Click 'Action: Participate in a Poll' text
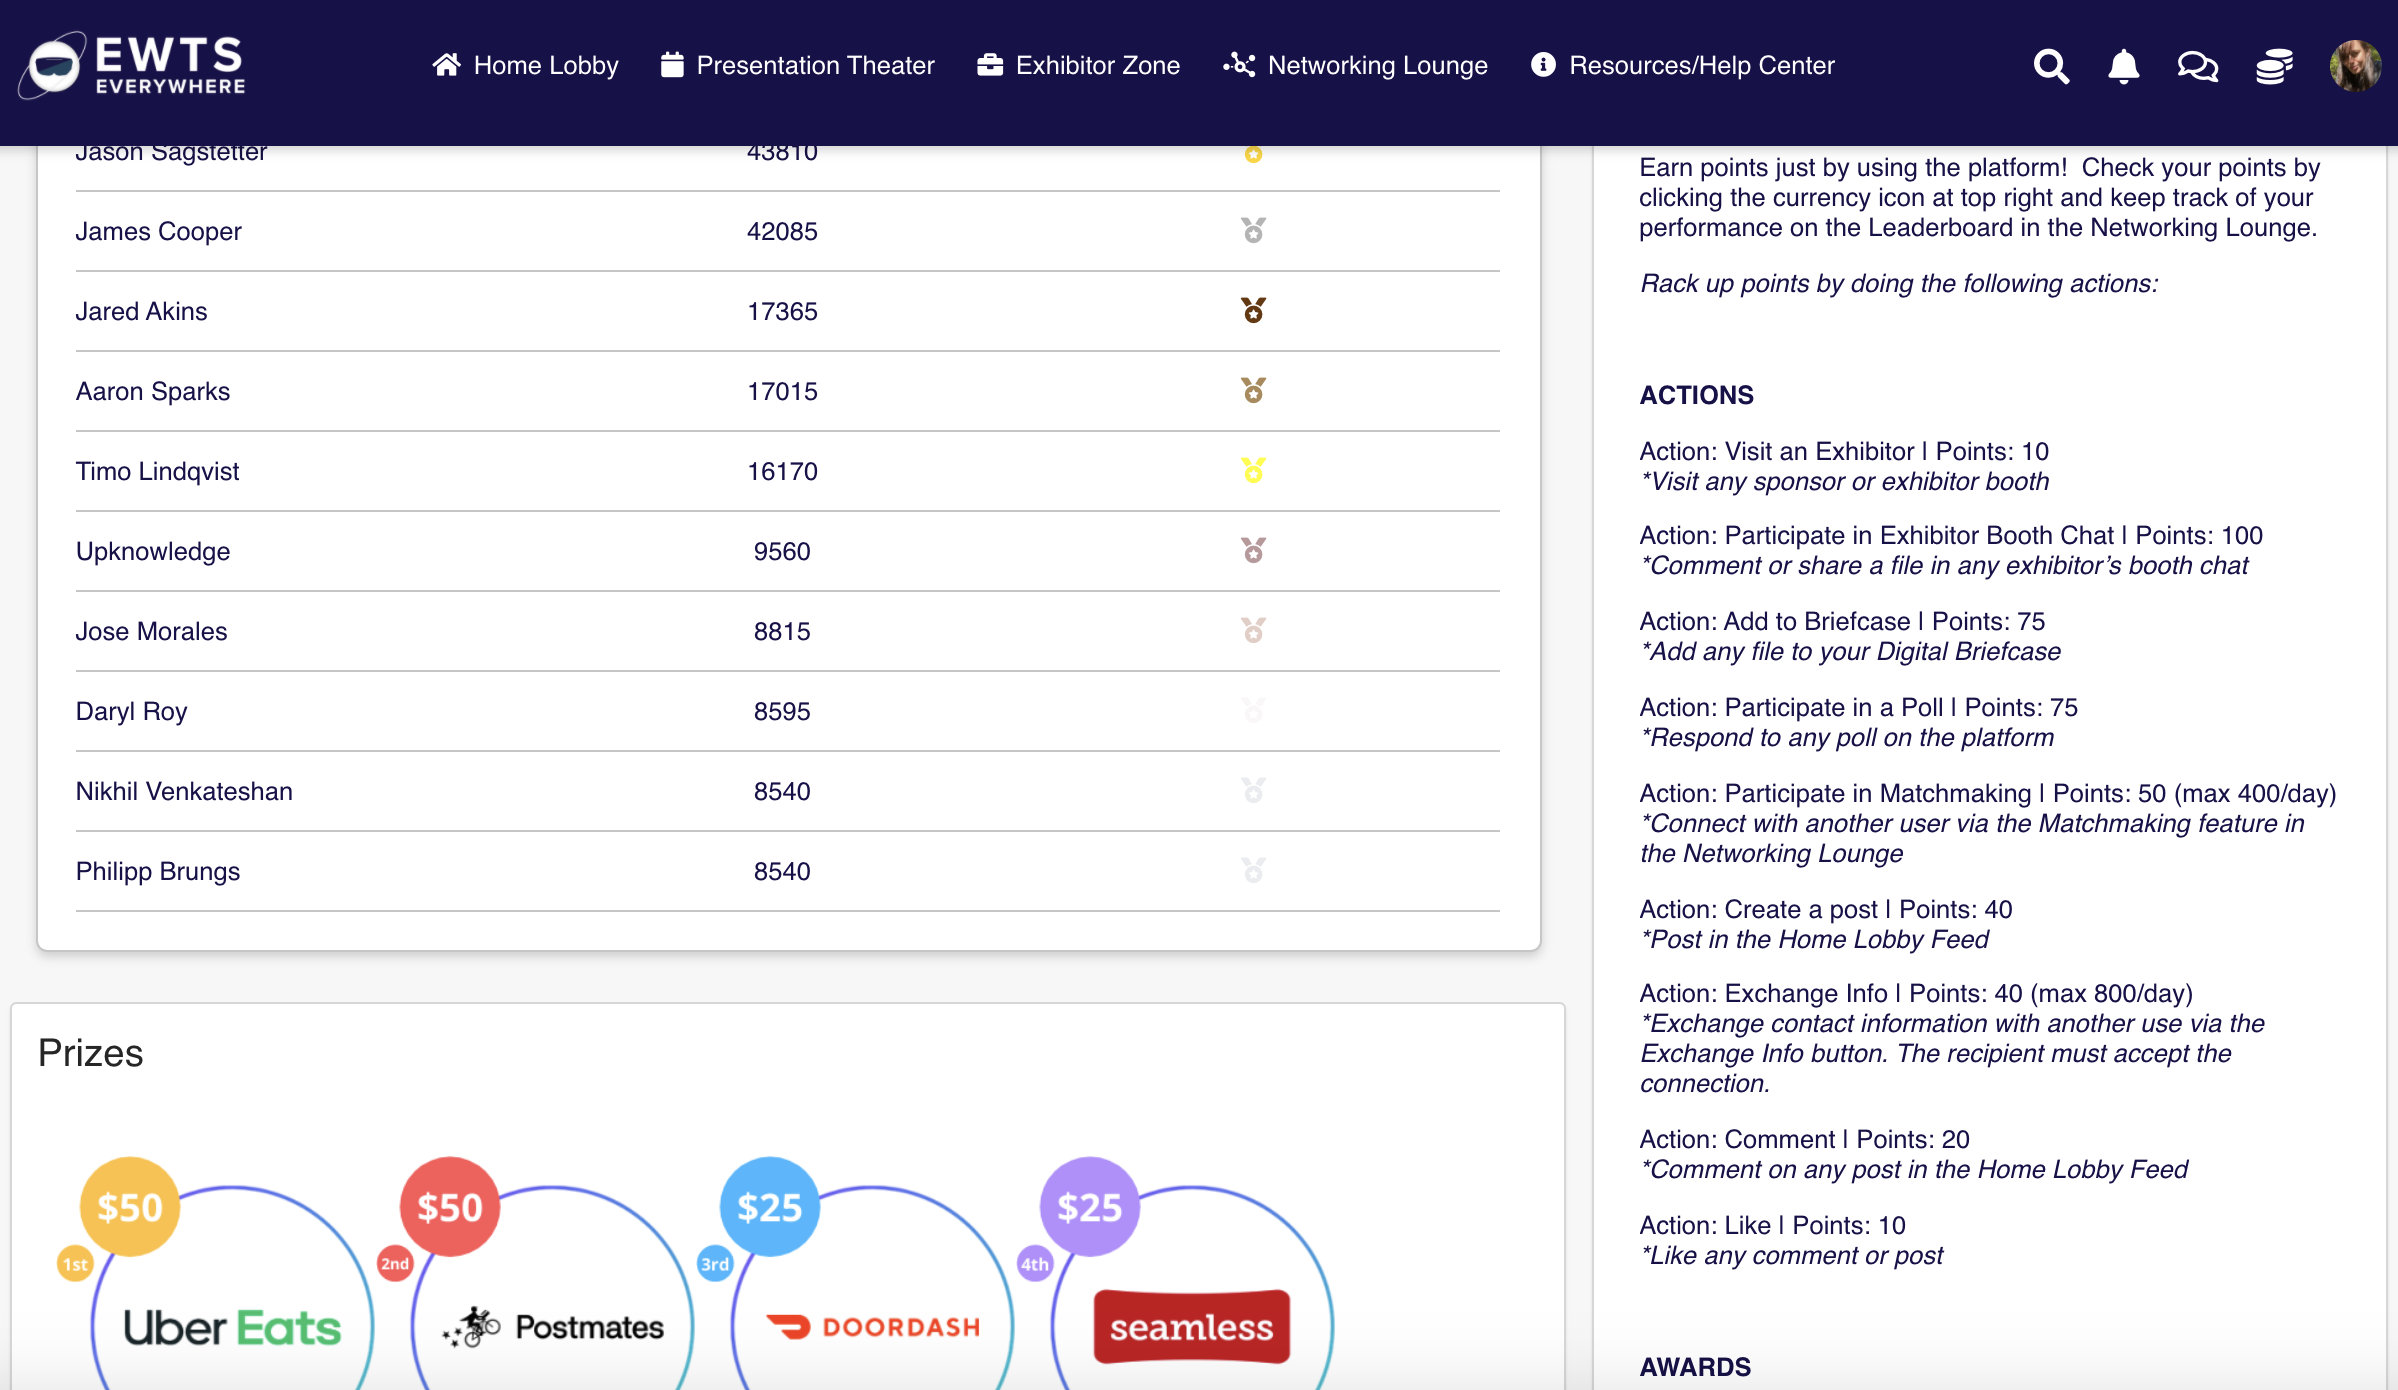The image size is (2398, 1390). click(x=1792, y=707)
